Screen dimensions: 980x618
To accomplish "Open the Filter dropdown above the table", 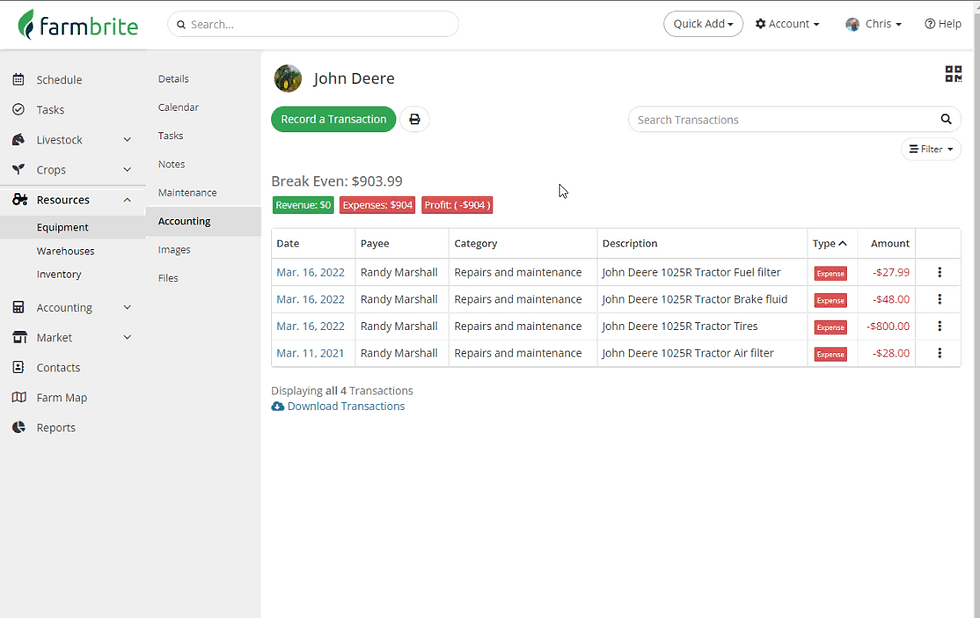I will 930,148.
